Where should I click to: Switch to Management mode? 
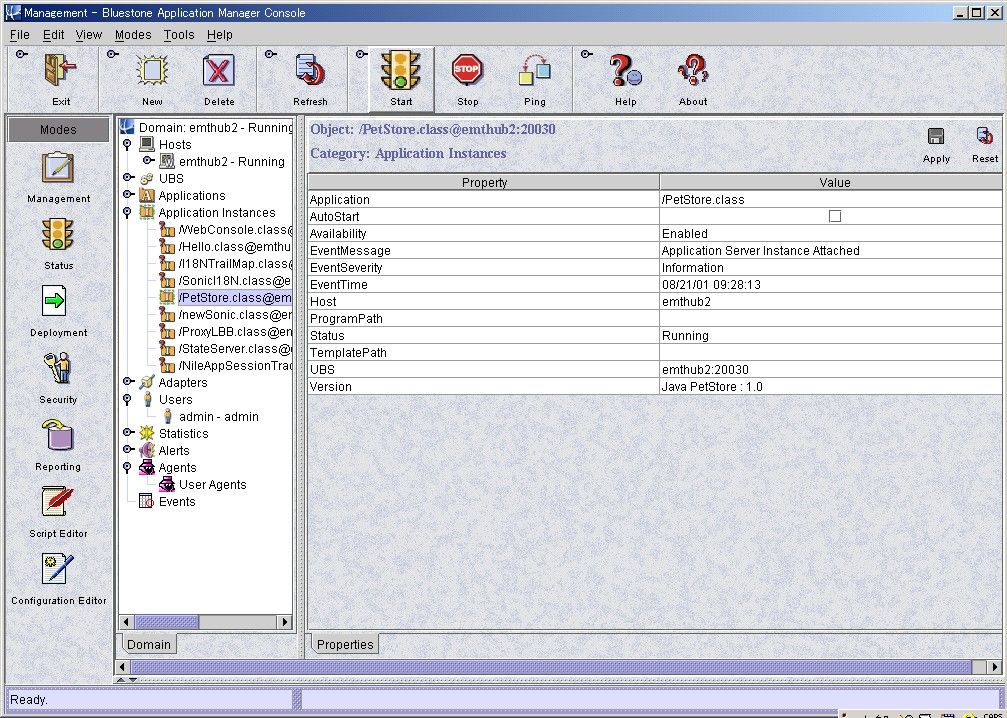click(58, 168)
